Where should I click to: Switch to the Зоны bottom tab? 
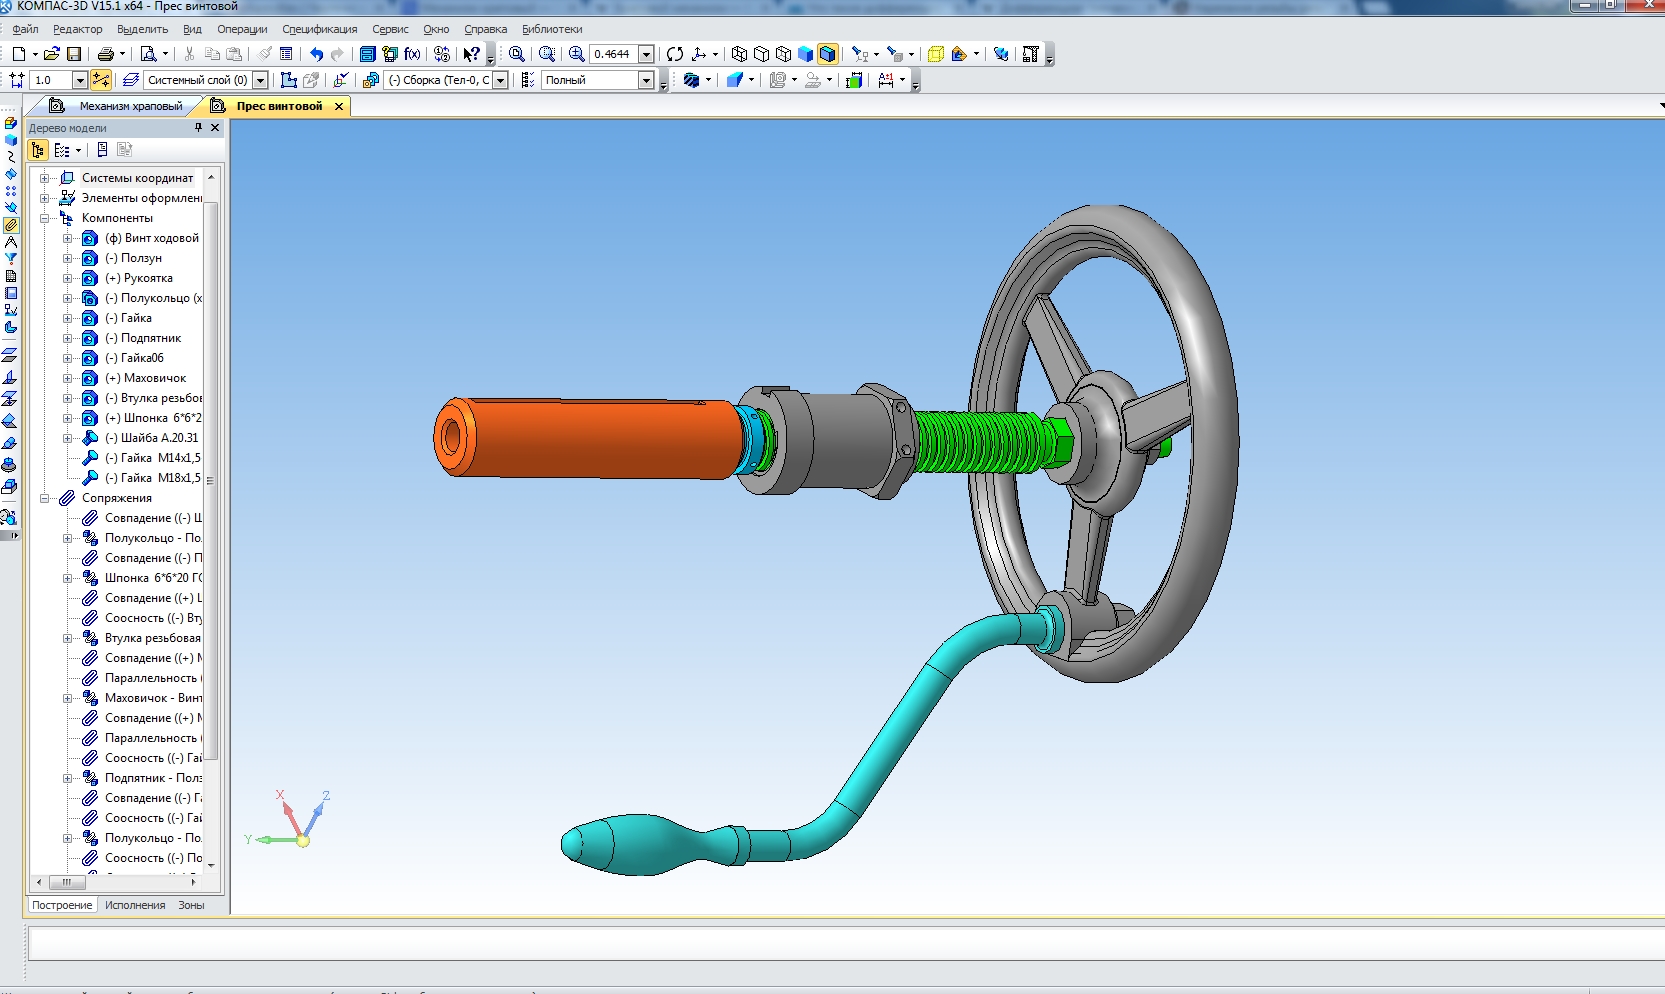click(191, 905)
